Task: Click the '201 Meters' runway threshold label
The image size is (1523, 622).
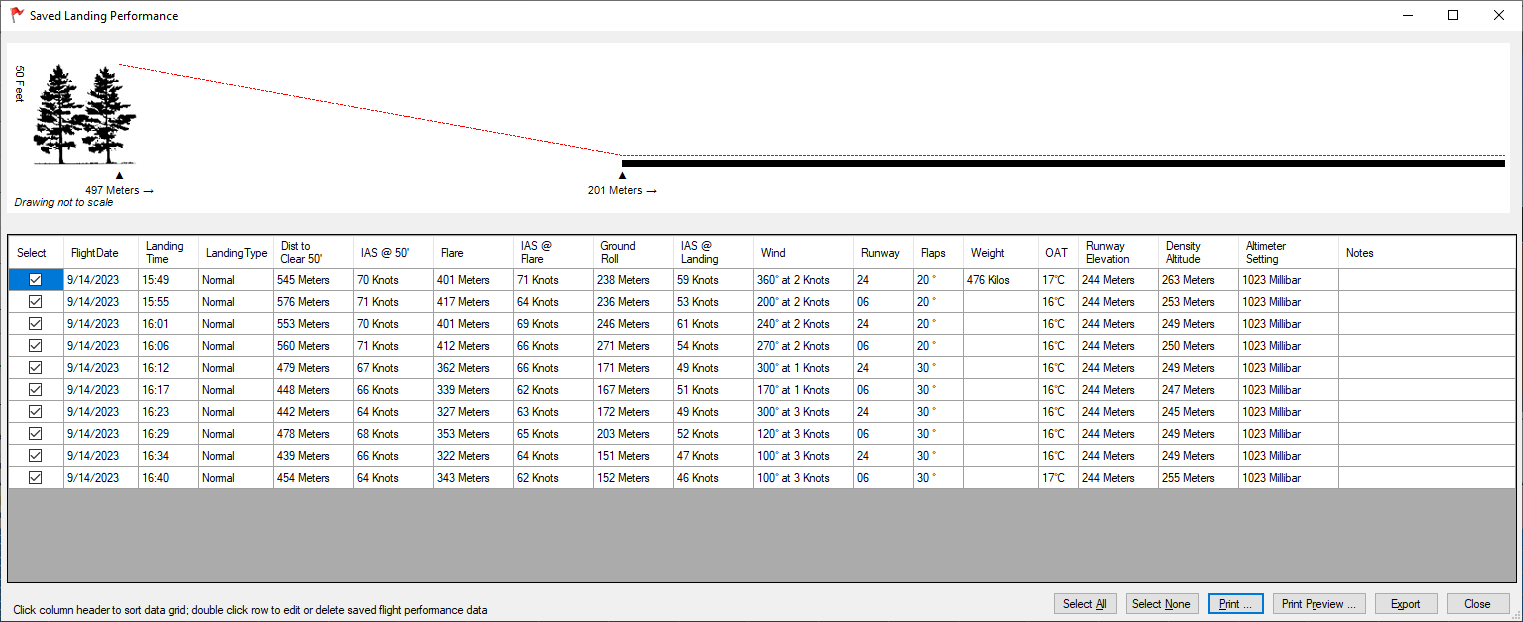Action: click(x=622, y=190)
